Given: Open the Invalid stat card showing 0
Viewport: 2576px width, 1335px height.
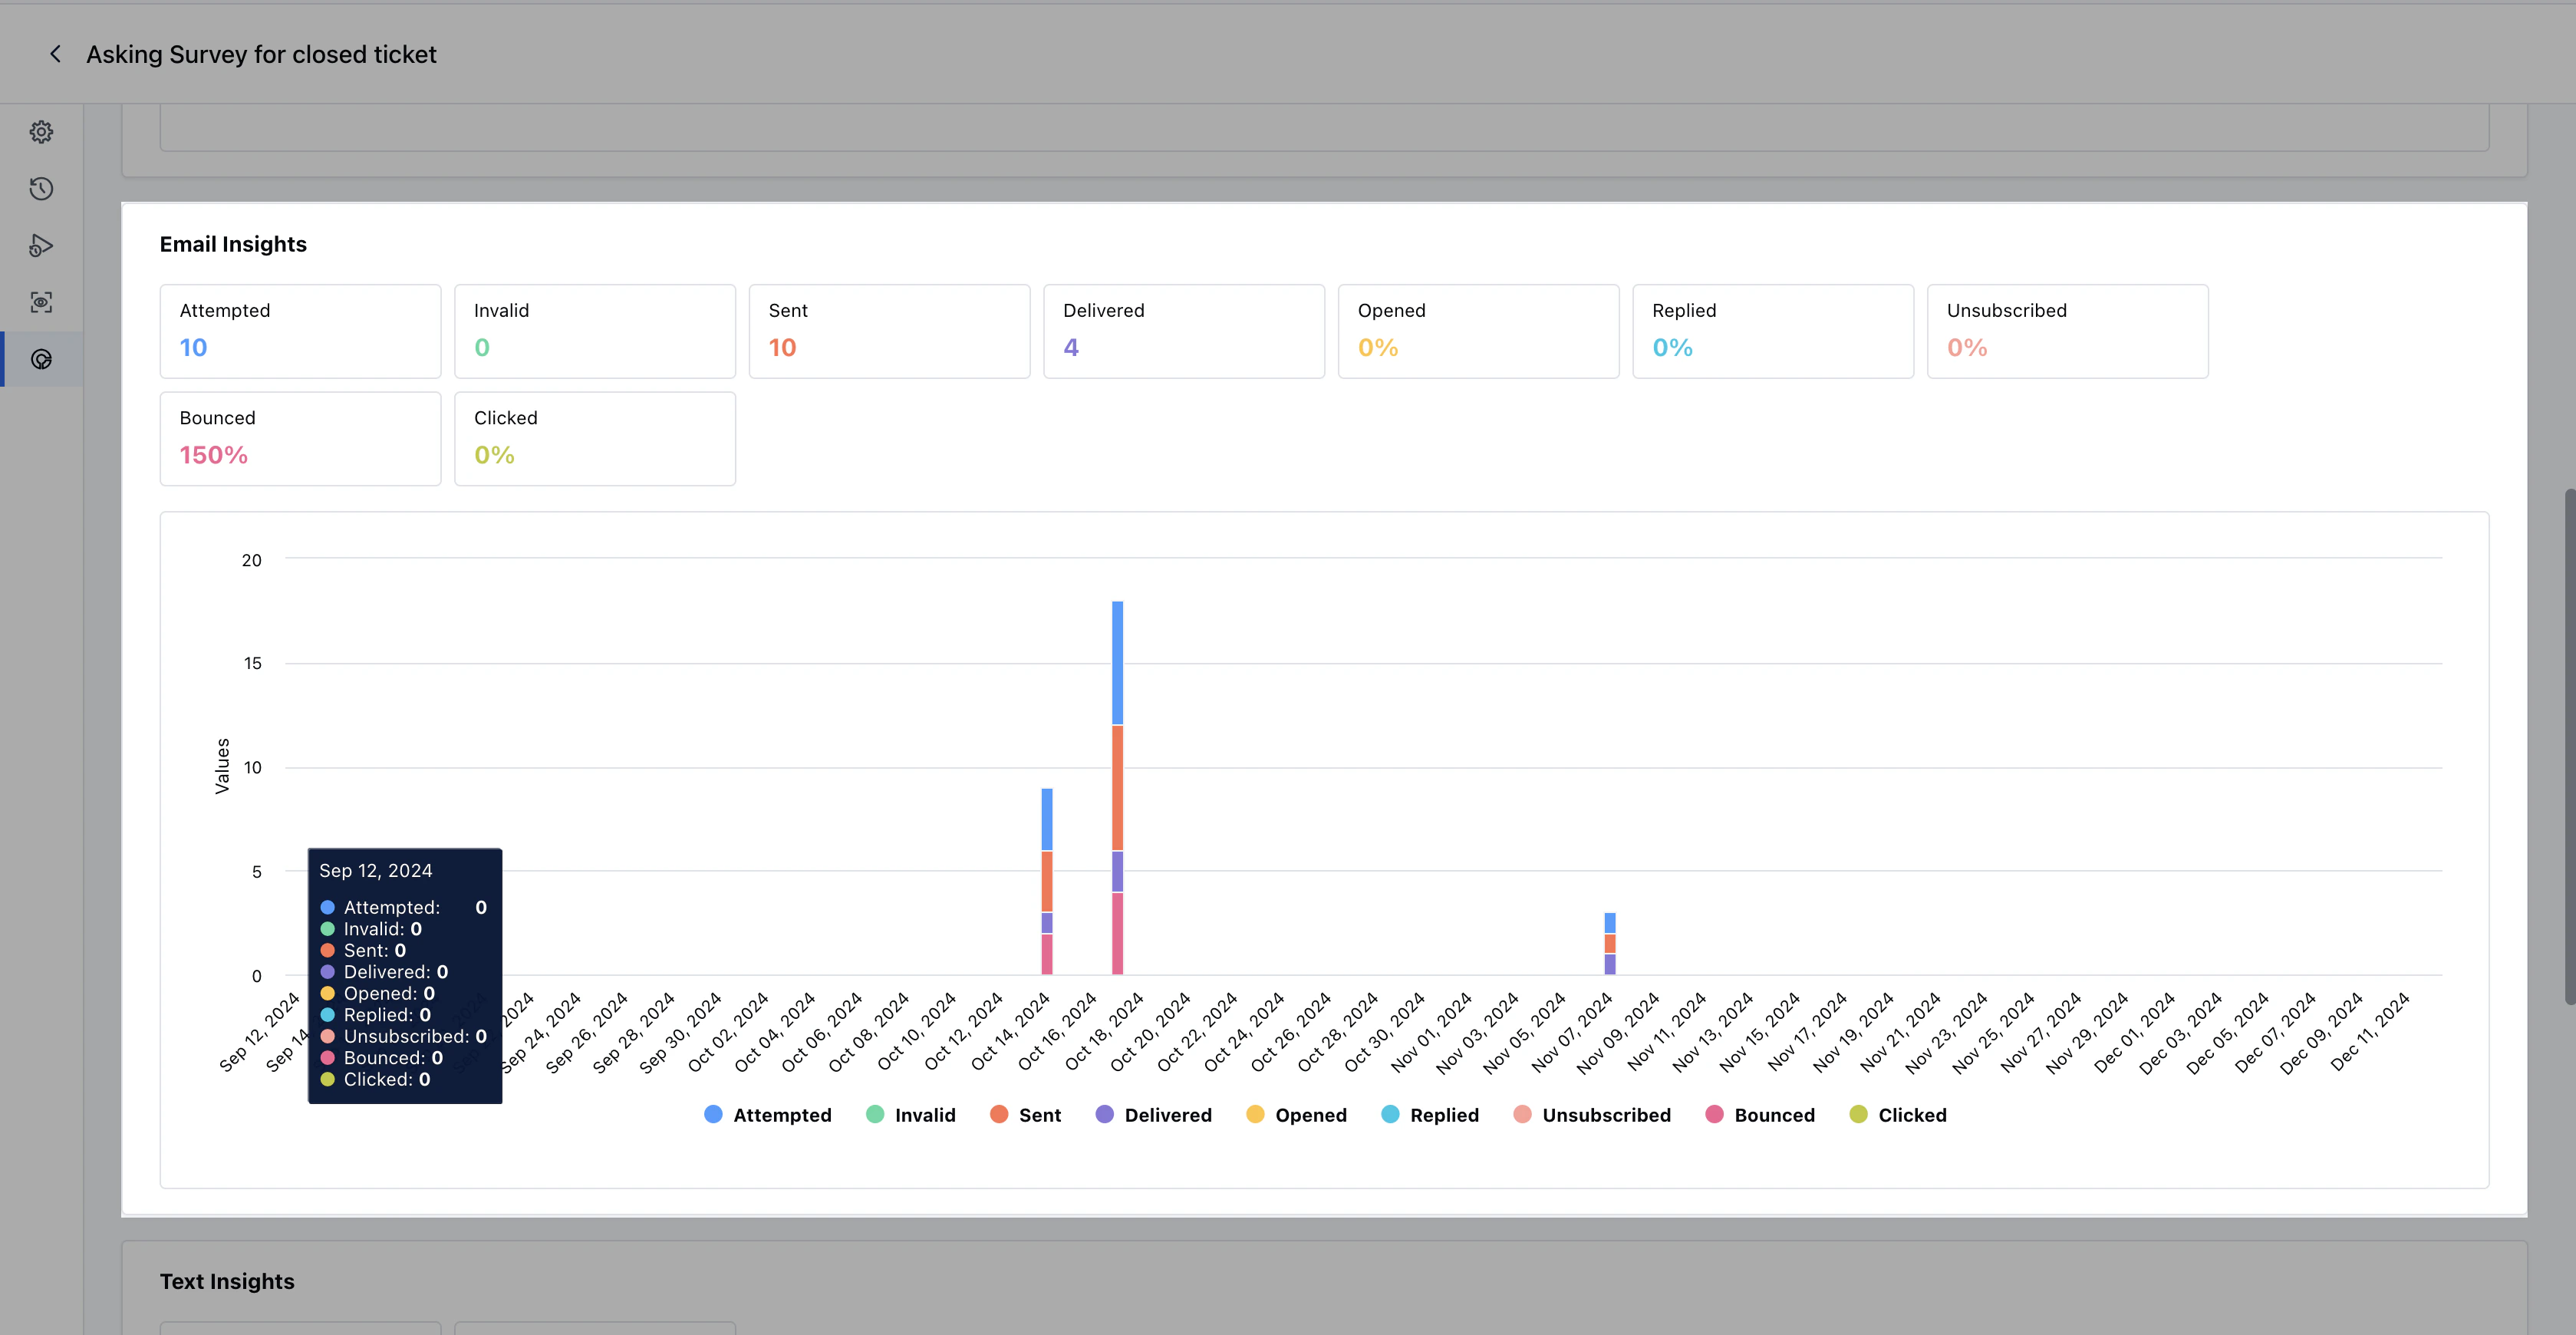Looking at the screenshot, I should (x=595, y=331).
